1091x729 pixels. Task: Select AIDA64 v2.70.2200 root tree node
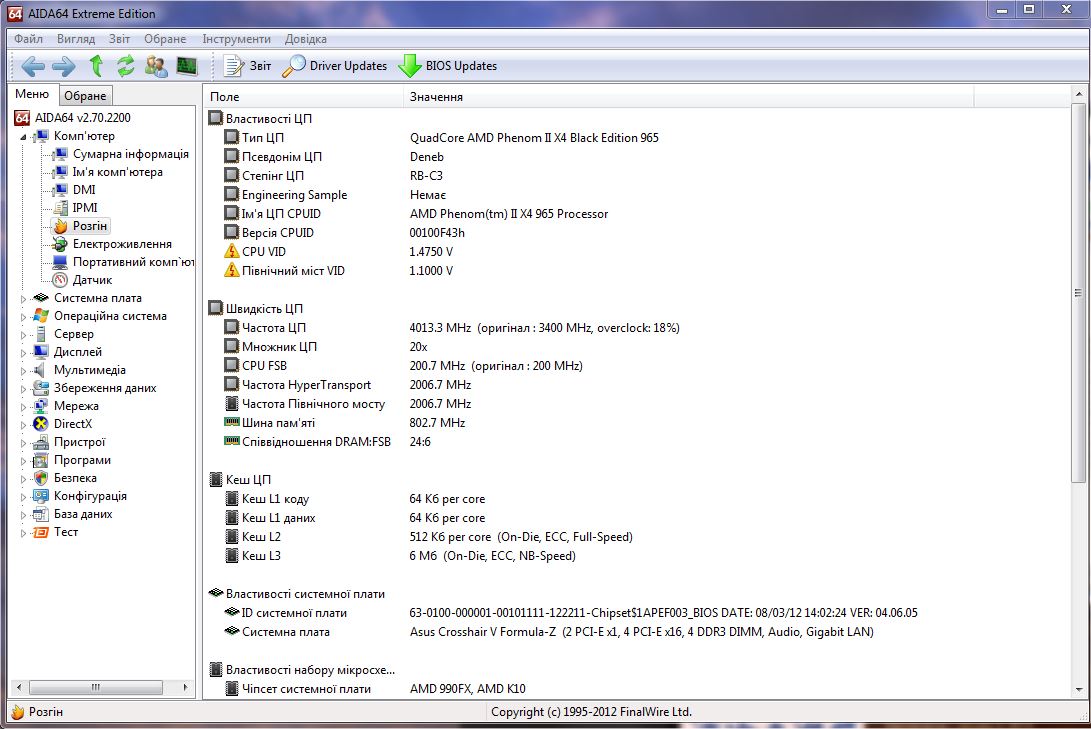click(x=73, y=118)
